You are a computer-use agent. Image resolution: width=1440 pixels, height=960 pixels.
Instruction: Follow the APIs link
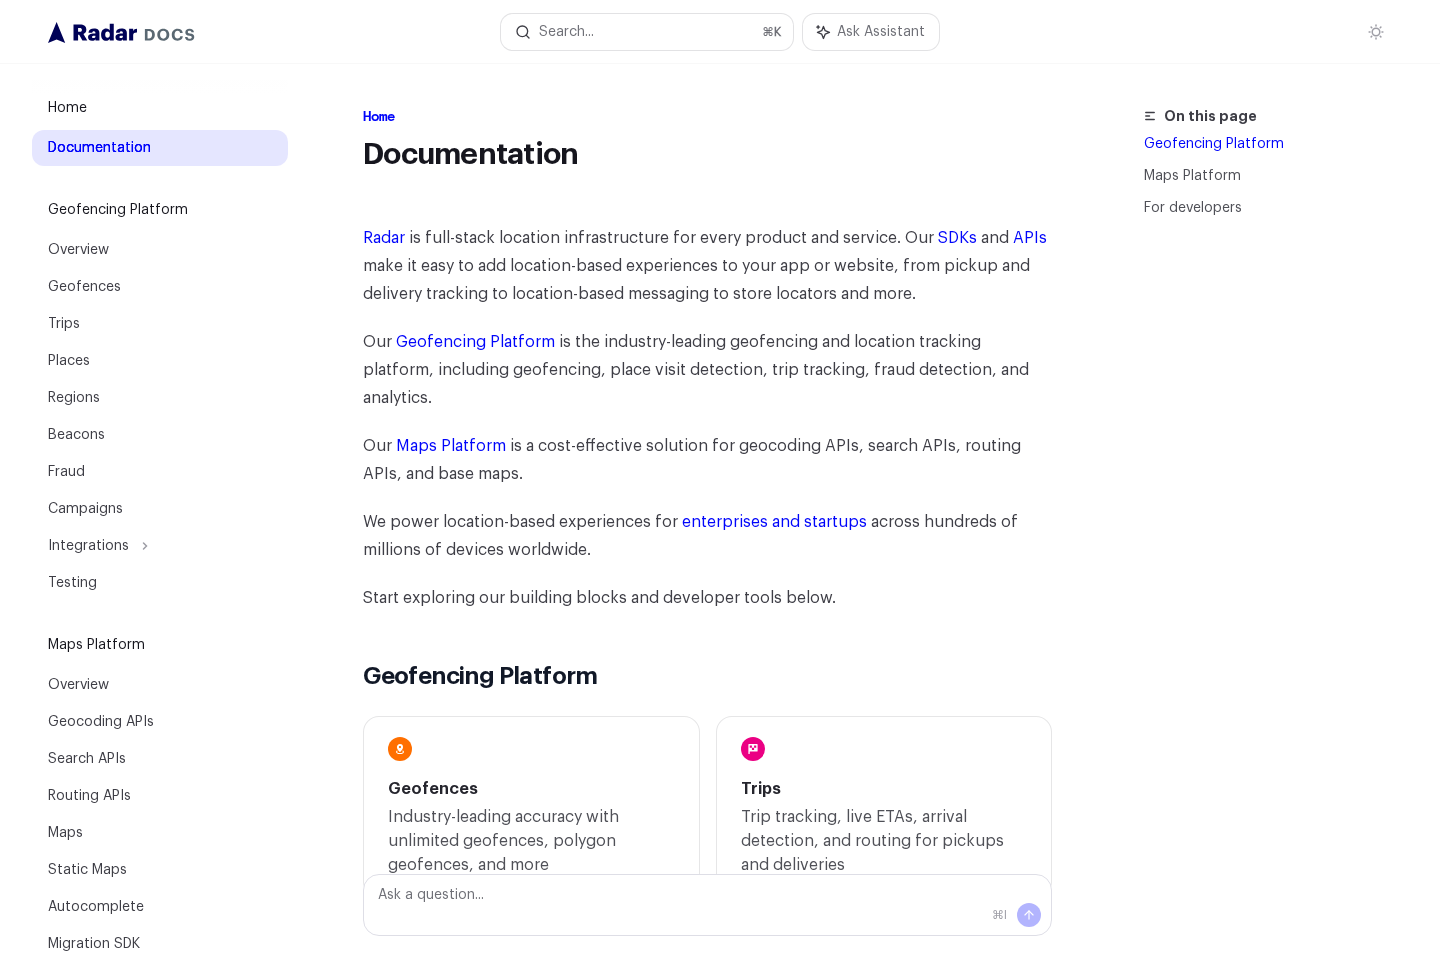(1030, 237)
